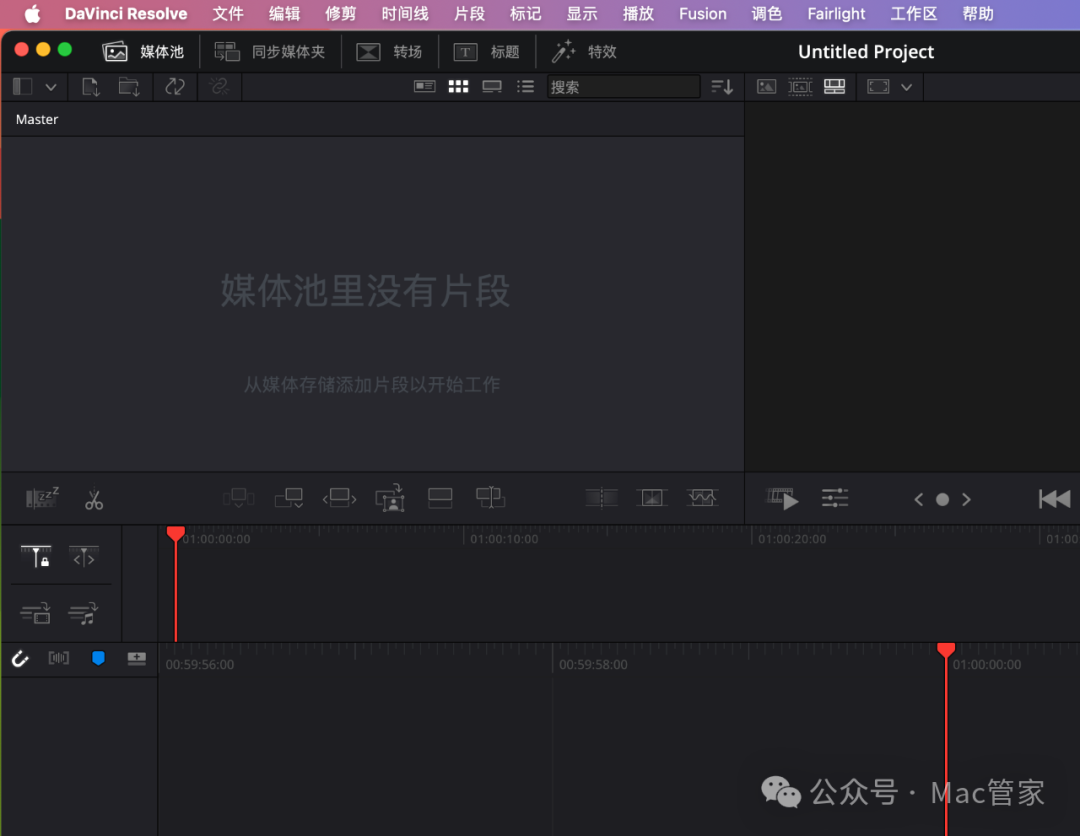Select source clip viewer mode
The width and height of the screenshot is (1080, 836).
[767, 87]
